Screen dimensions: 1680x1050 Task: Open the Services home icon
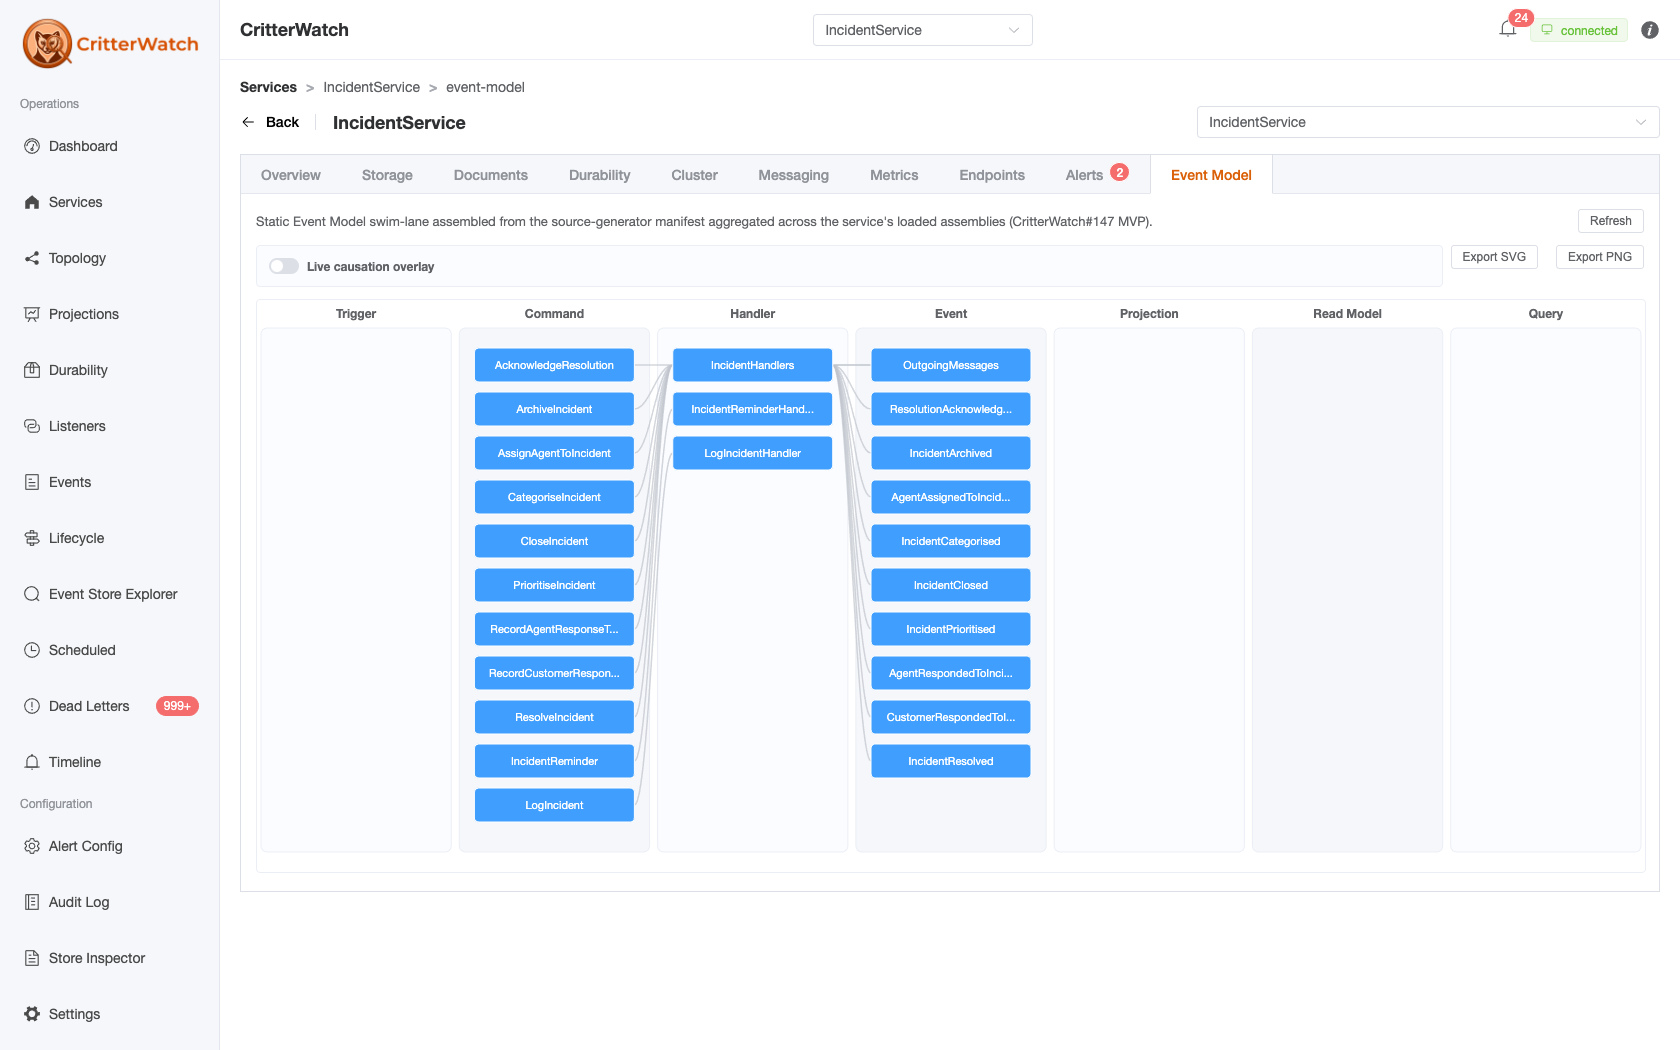32,202
